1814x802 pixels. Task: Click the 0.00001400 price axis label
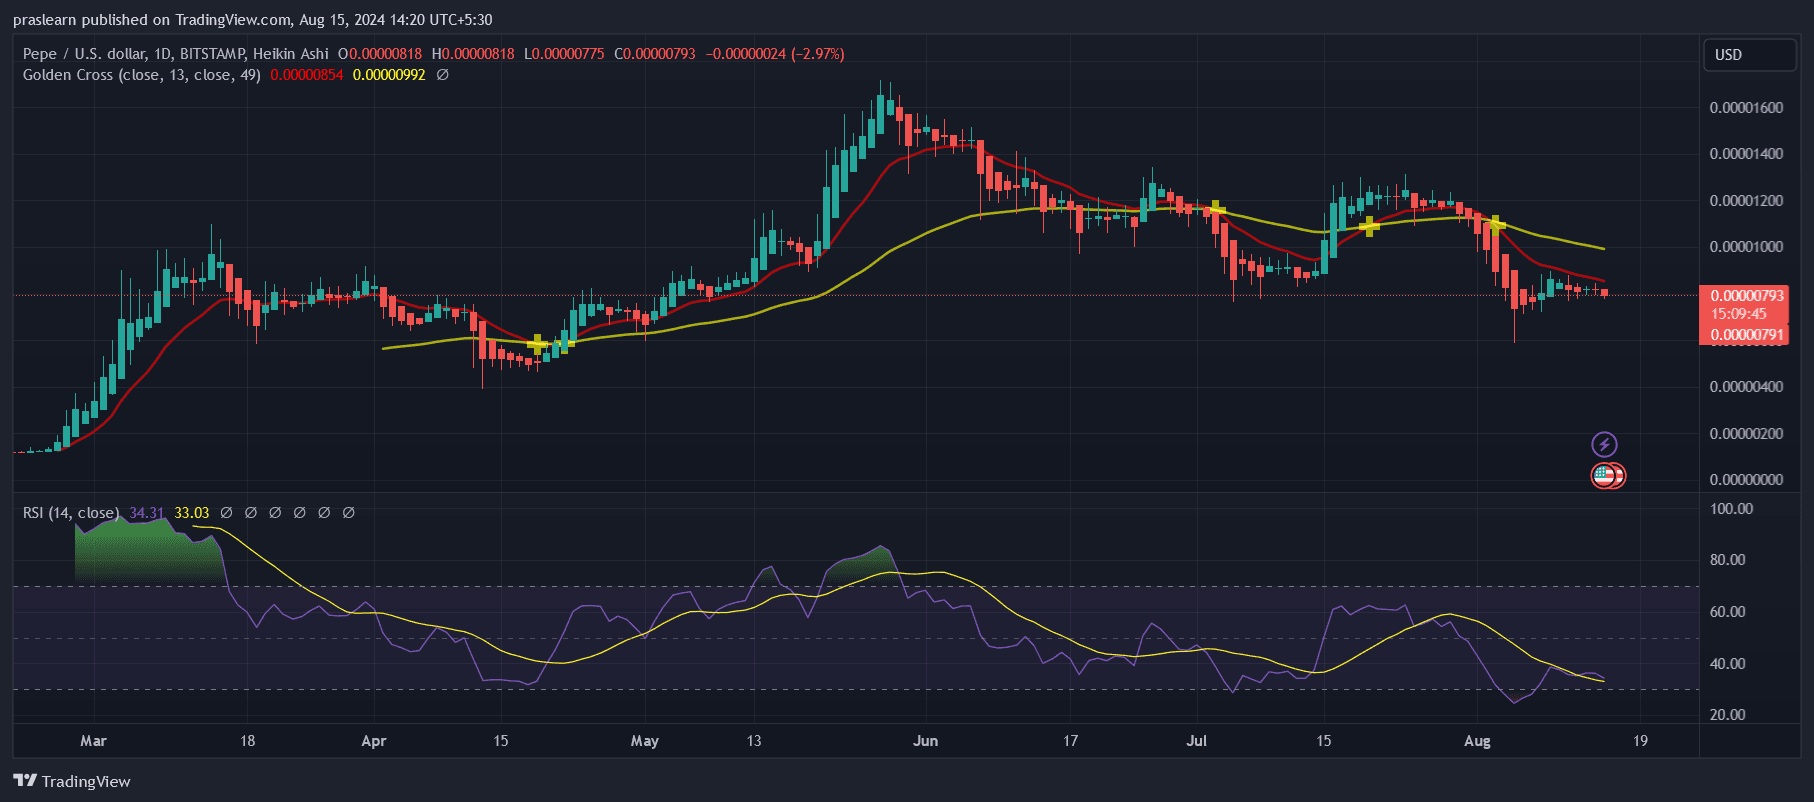coord(1746,154)
